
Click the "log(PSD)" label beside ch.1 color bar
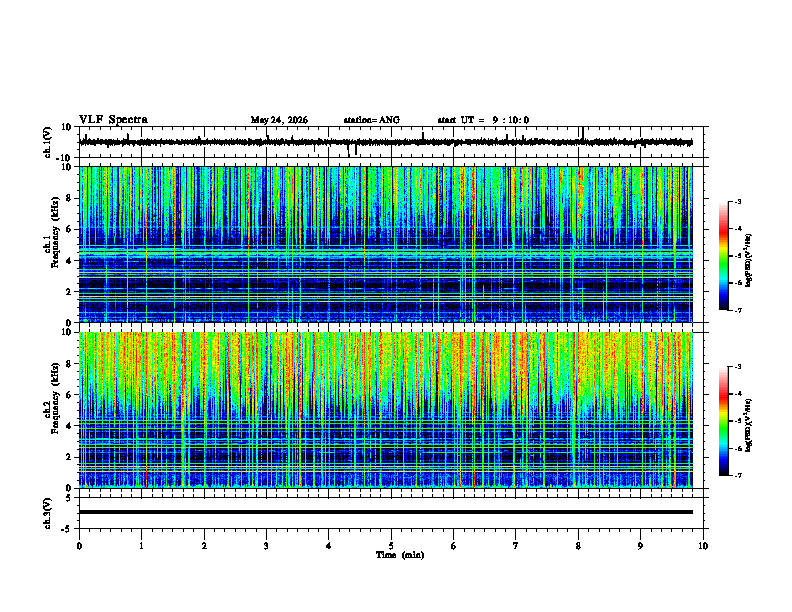(749, 261)
